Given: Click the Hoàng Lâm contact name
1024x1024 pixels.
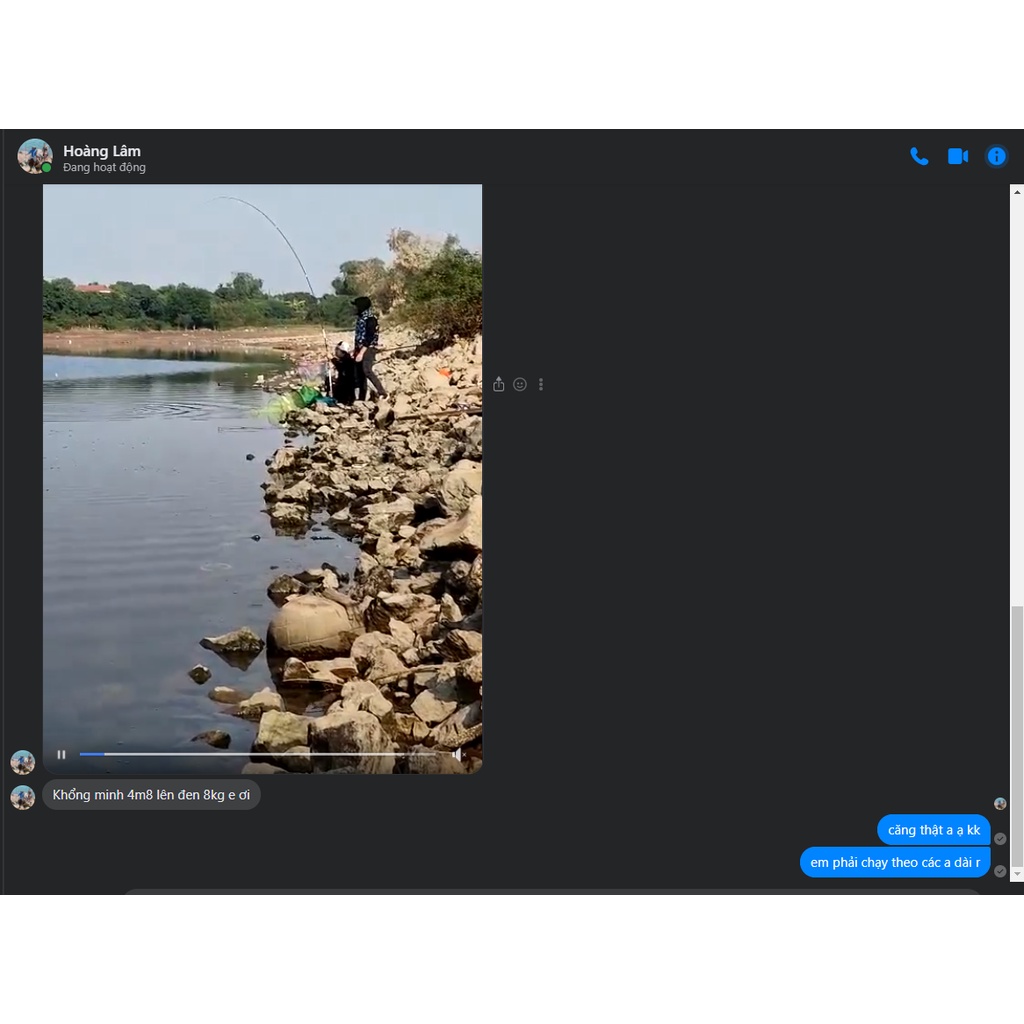Looking at the screenshot, I should tap(102, 151).
